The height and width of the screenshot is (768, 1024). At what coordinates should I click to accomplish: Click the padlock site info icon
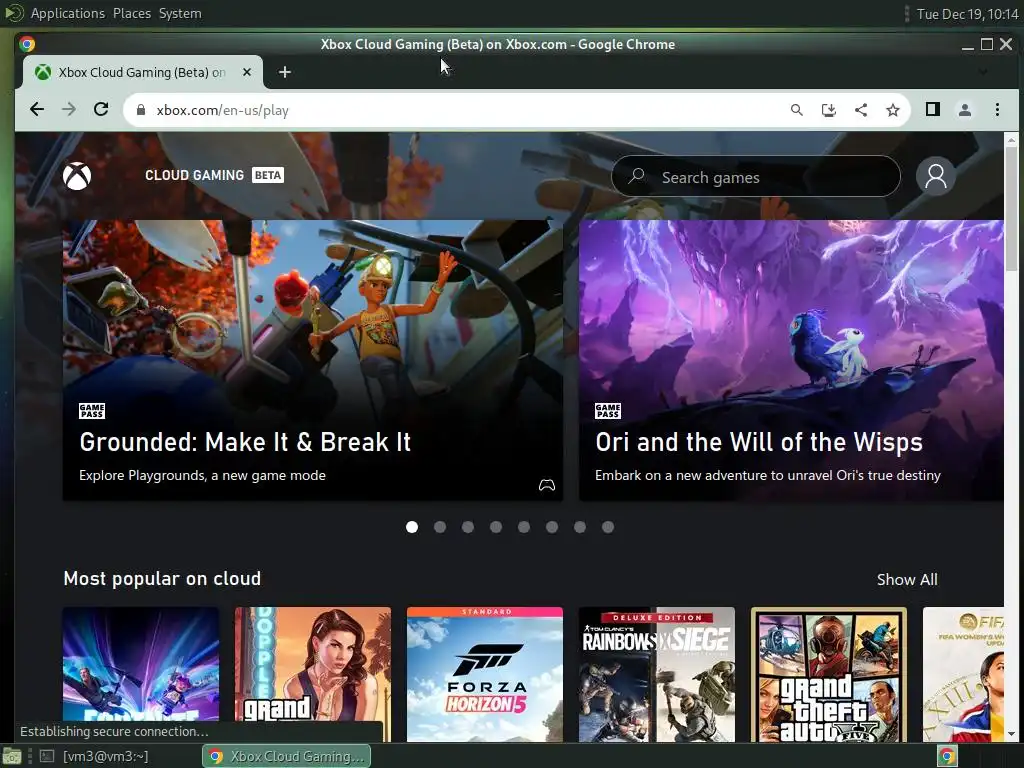click(x=140, y=110)
